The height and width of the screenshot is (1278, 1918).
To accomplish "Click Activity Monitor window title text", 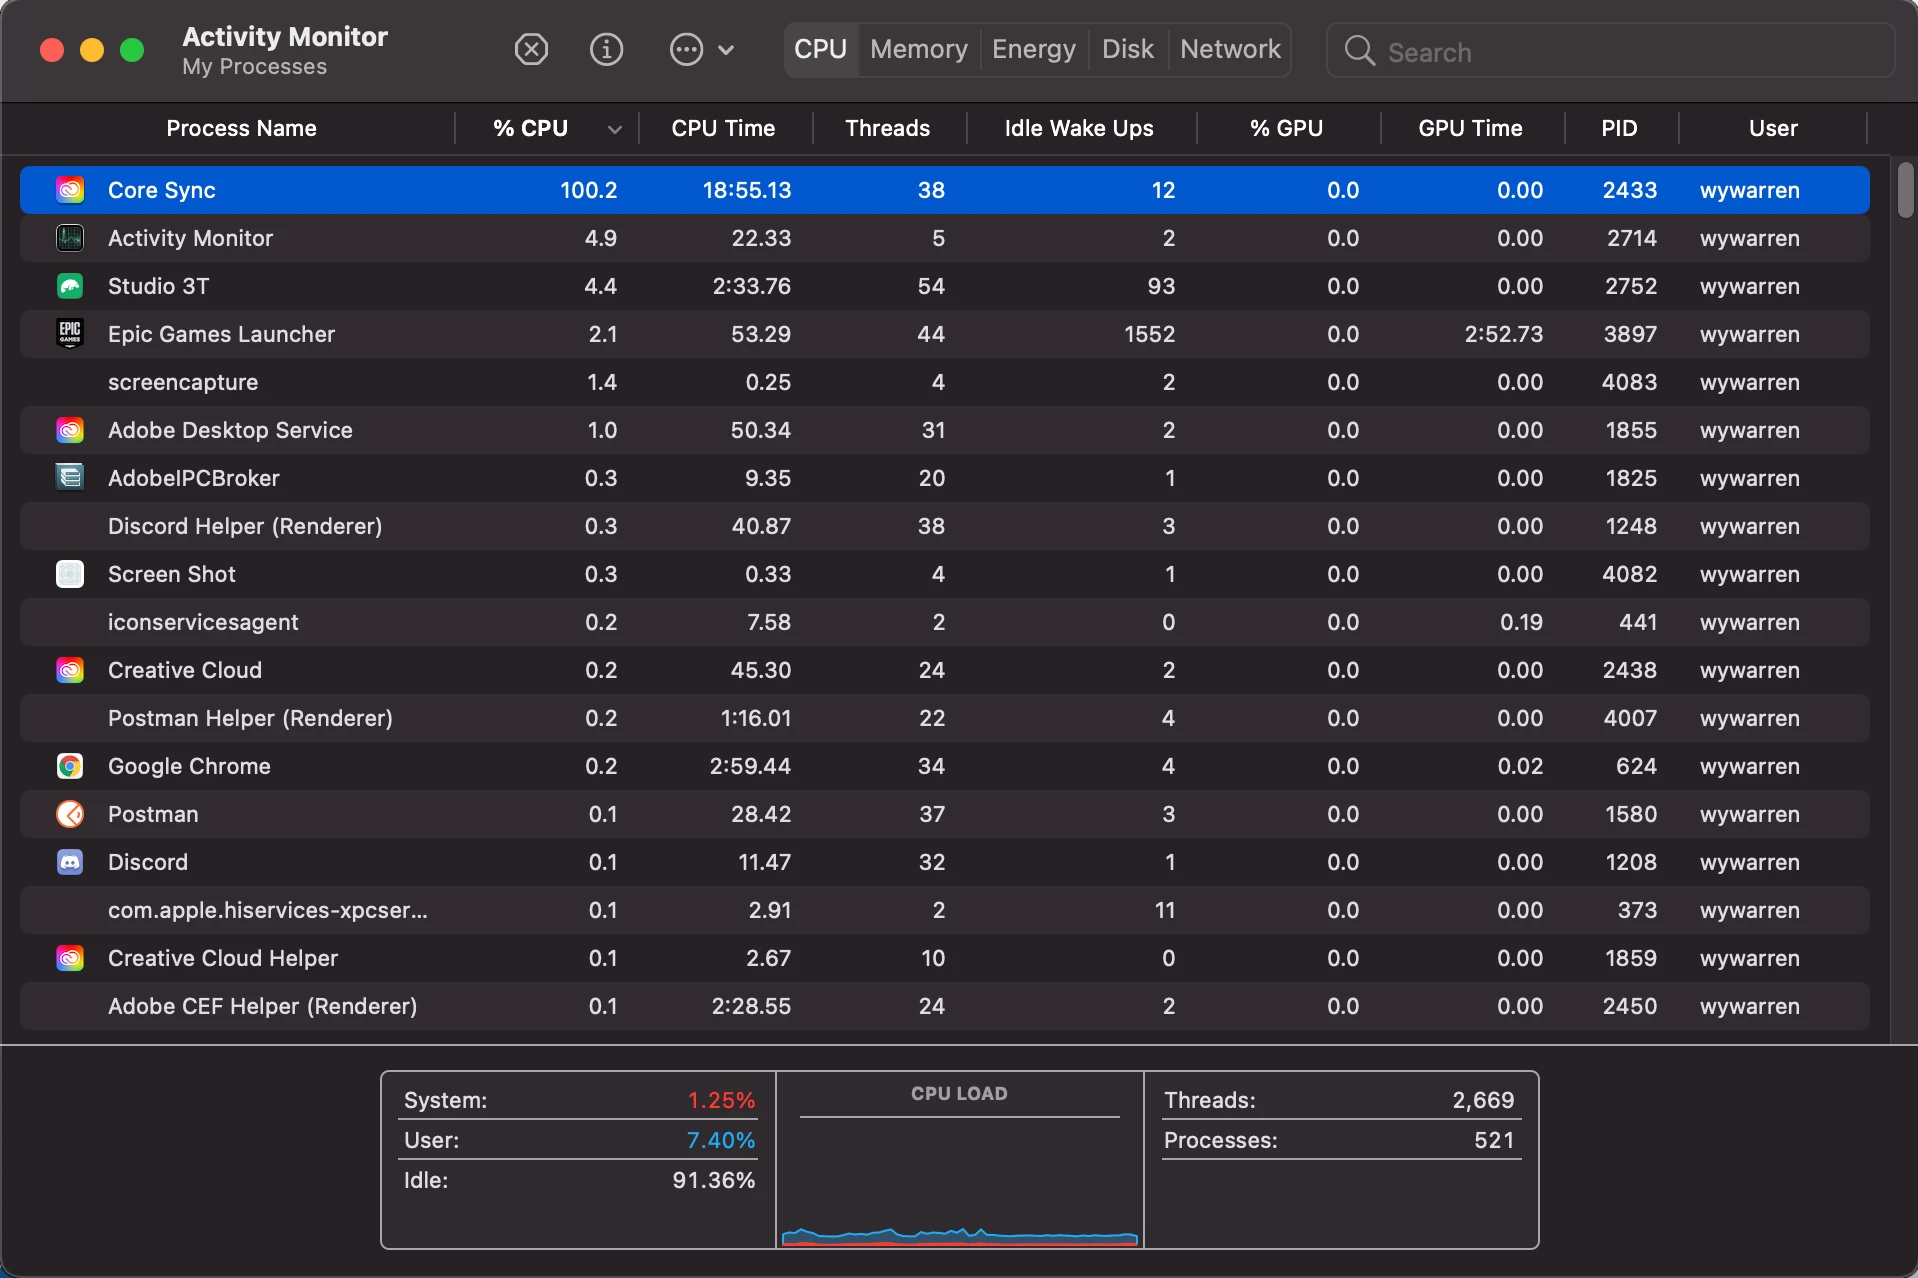I will pyautogui.click(x=285, y=36).
